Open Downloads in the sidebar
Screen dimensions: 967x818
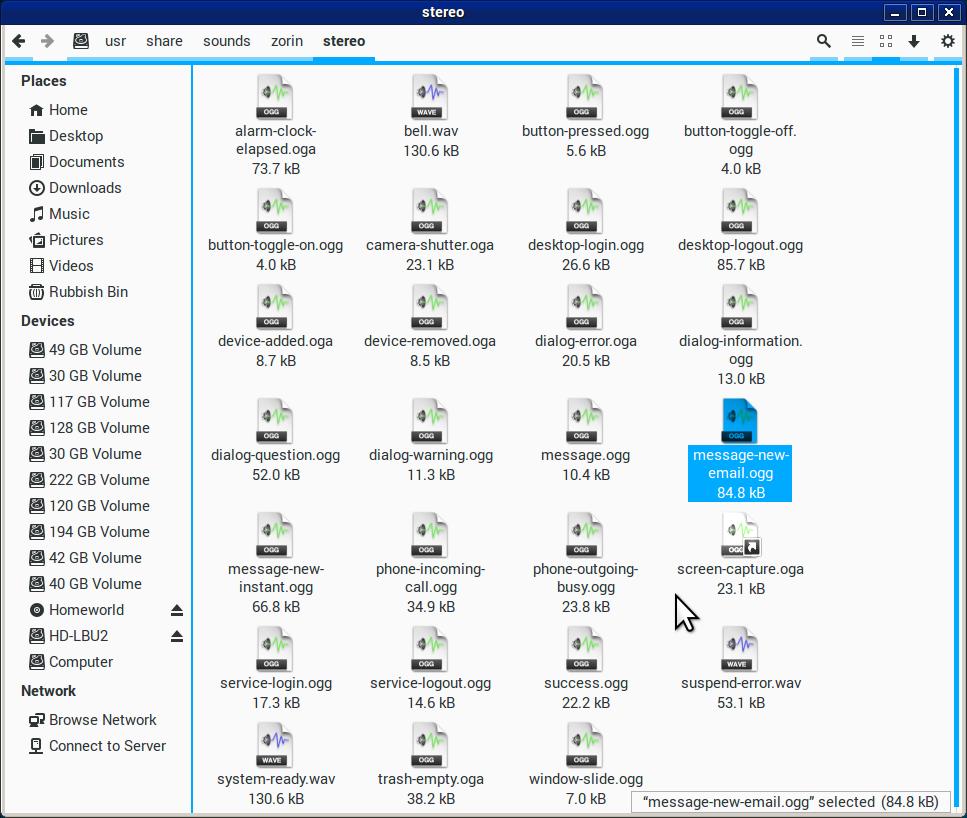coord(85,188)
